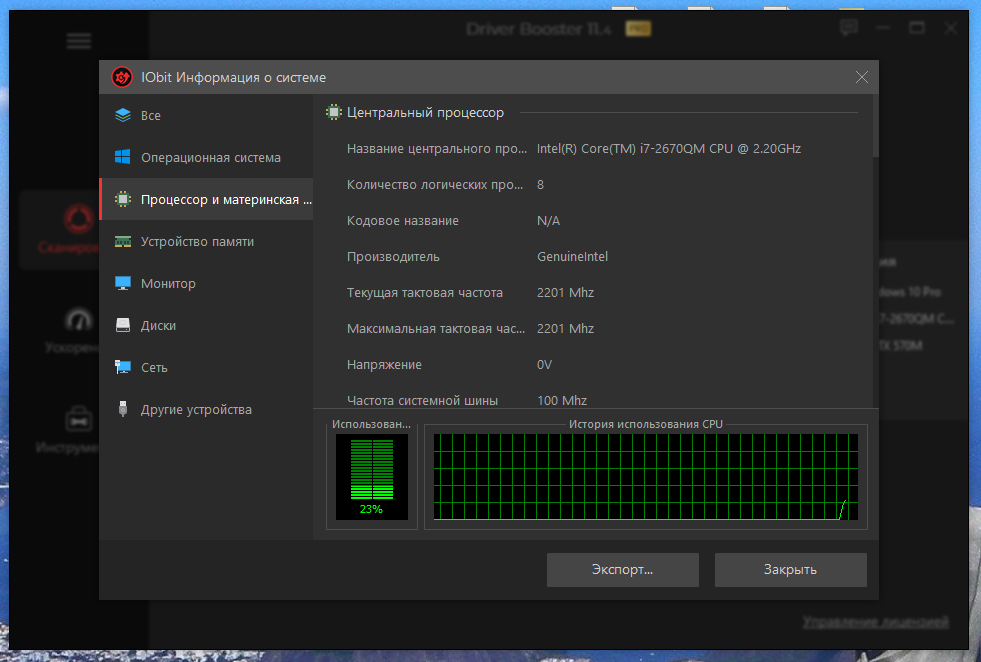Screen dimensions: 981x662
Task: Click the RAM module icon for Устройство памяти
Action: click(123, 242)
